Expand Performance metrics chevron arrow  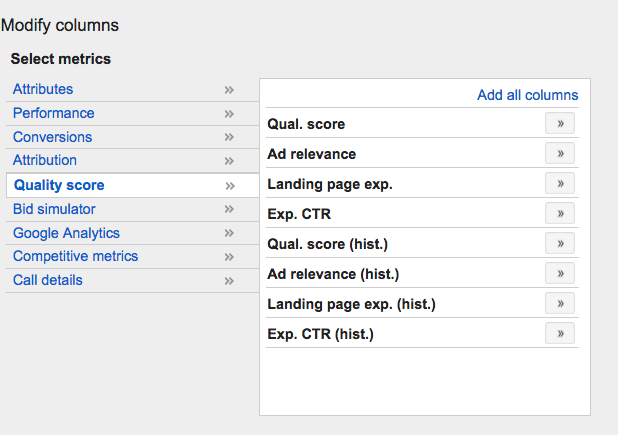[x=229, y=114]
